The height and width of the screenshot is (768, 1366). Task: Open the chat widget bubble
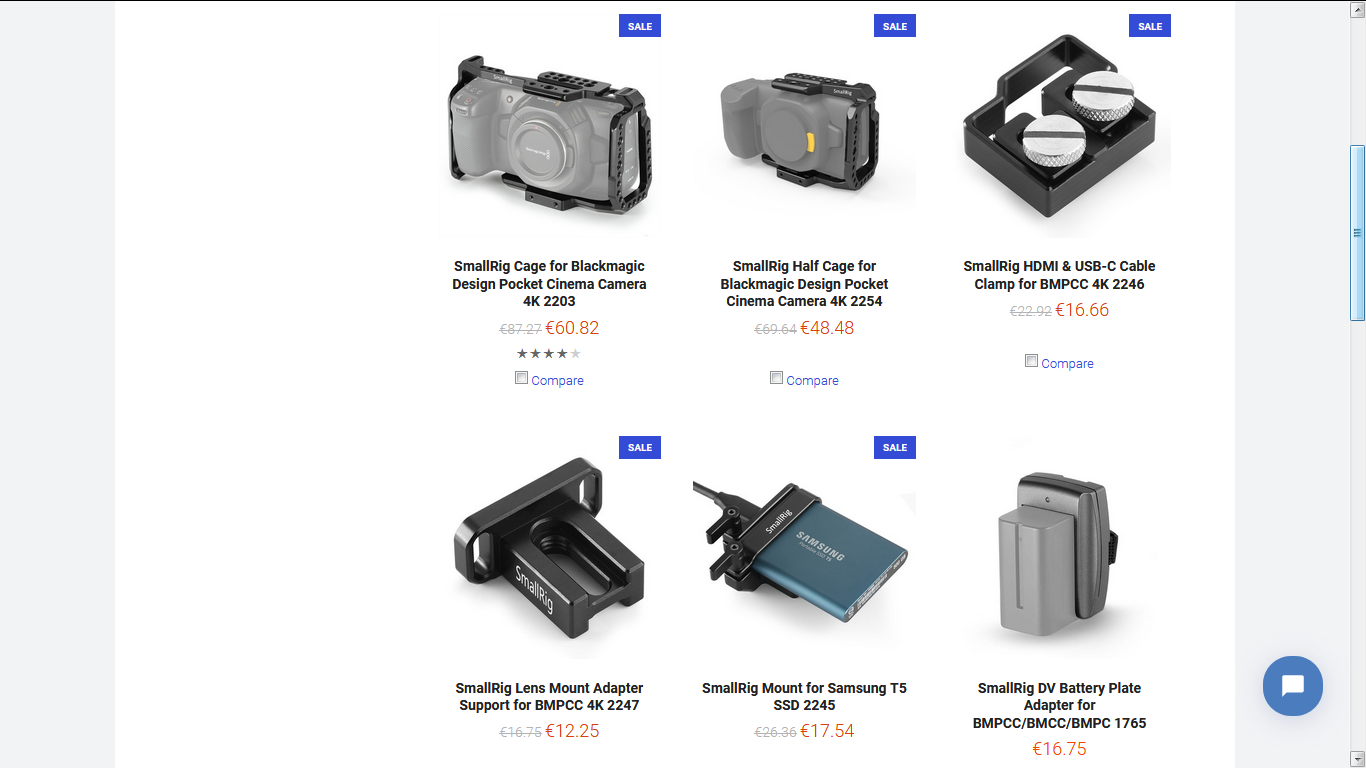1292,686
